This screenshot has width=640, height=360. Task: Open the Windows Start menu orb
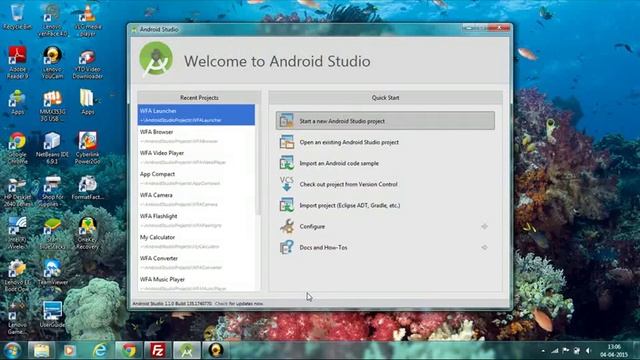12,350
